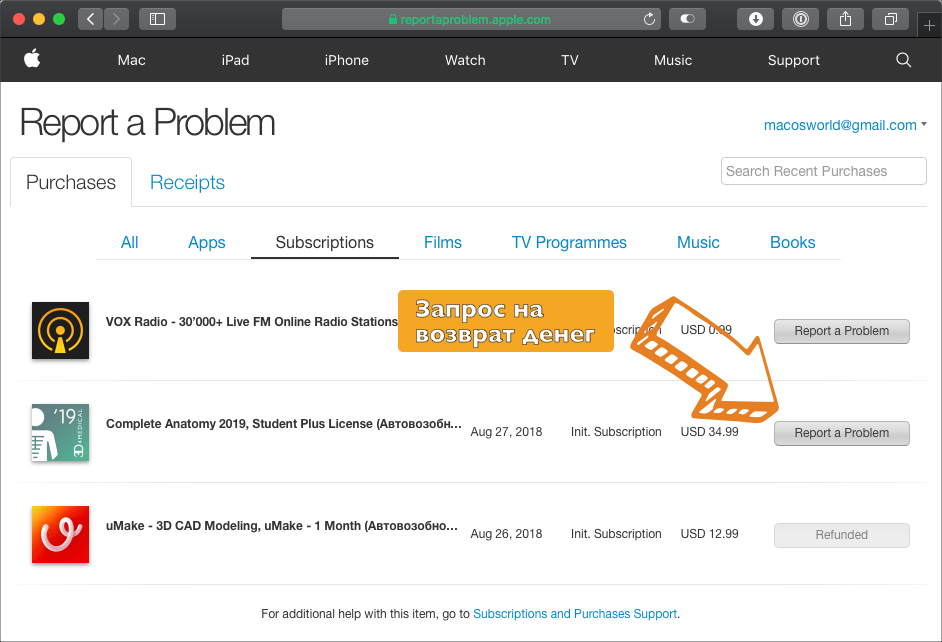Click the reportaproblem.apple.com address bar

coord(472,19)
